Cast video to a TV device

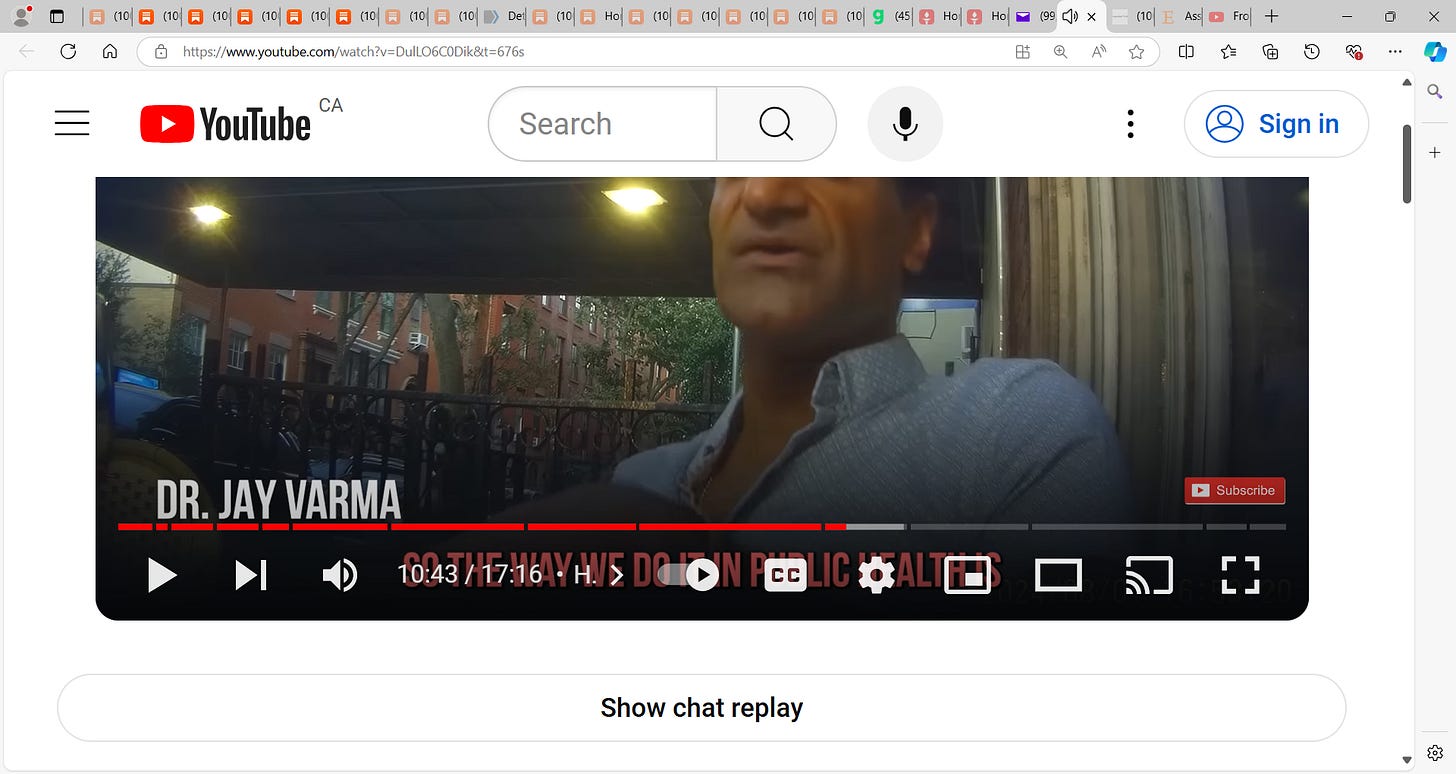1149,575
